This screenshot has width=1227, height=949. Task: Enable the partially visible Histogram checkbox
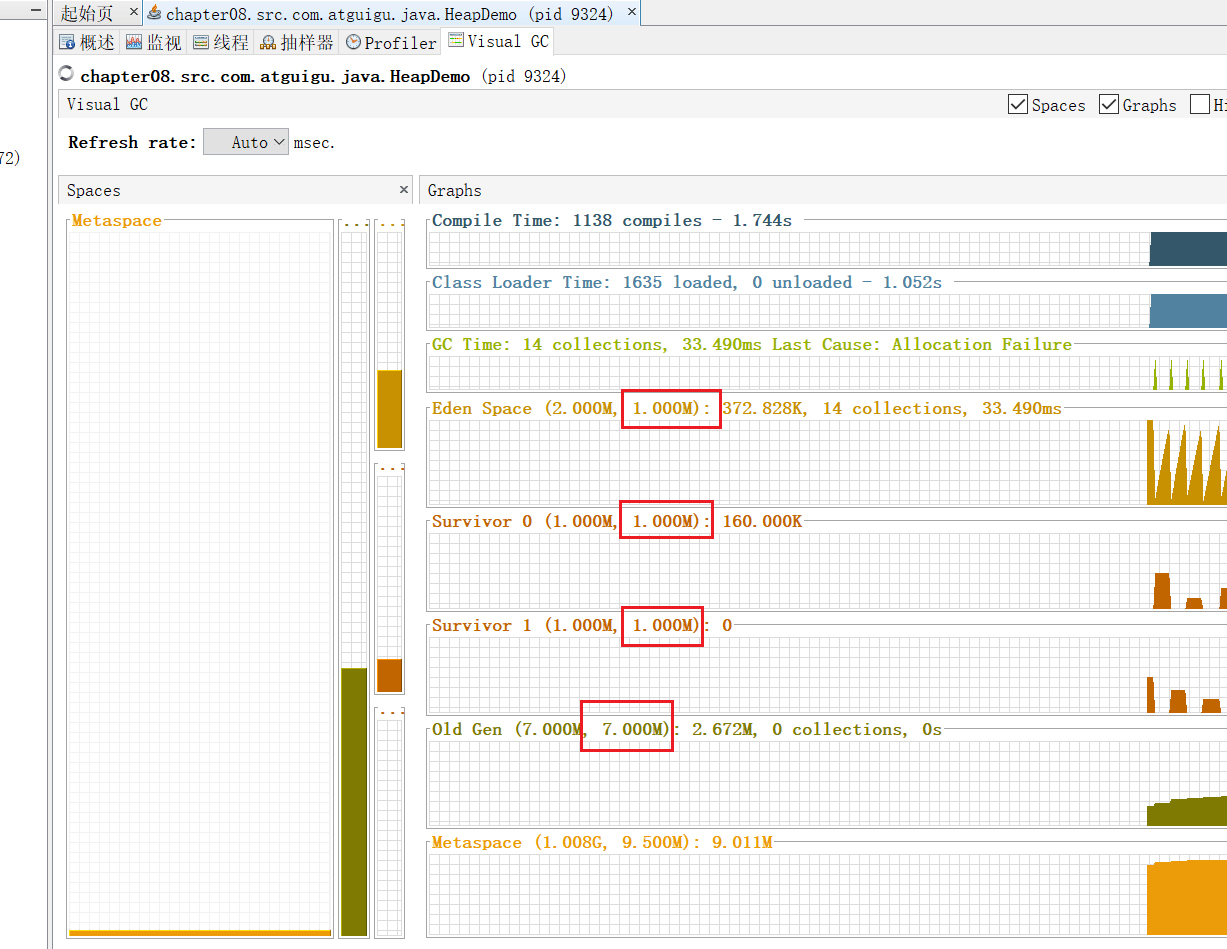pos(1200,105)
